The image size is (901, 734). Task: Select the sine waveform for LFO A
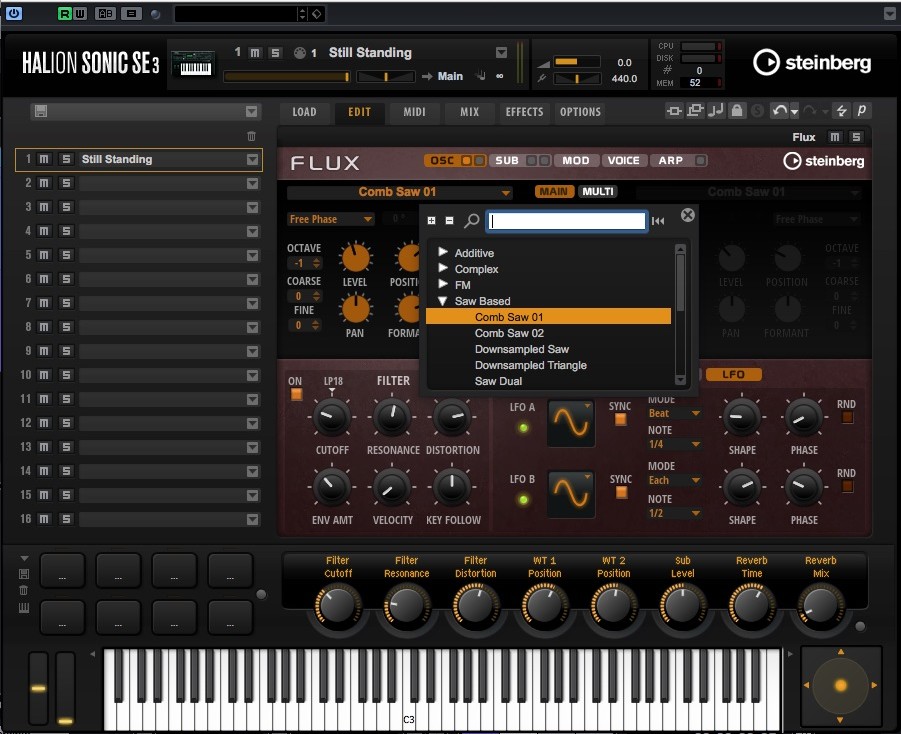click(x=571, y=422)
